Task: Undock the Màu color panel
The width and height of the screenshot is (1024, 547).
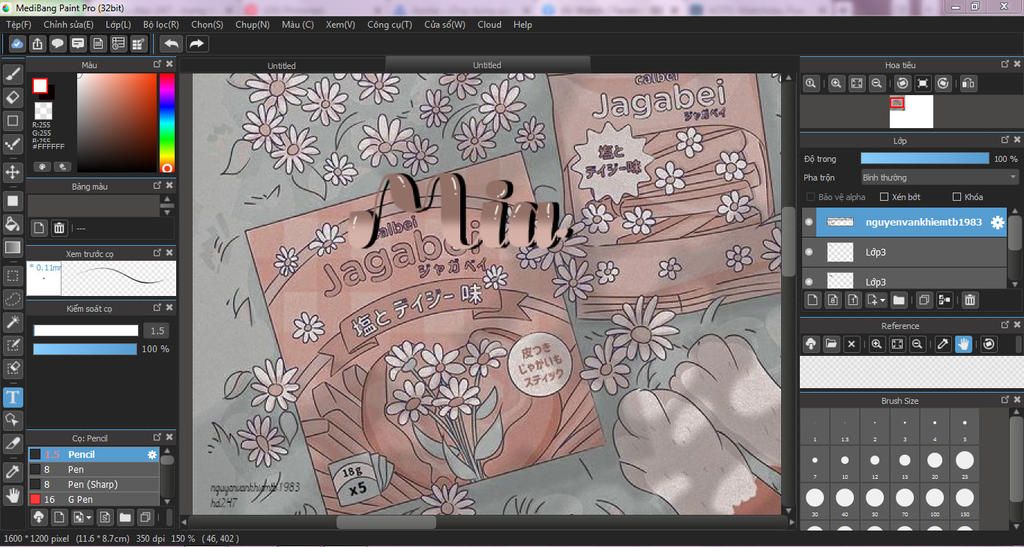Action: (x=157, y=64)
